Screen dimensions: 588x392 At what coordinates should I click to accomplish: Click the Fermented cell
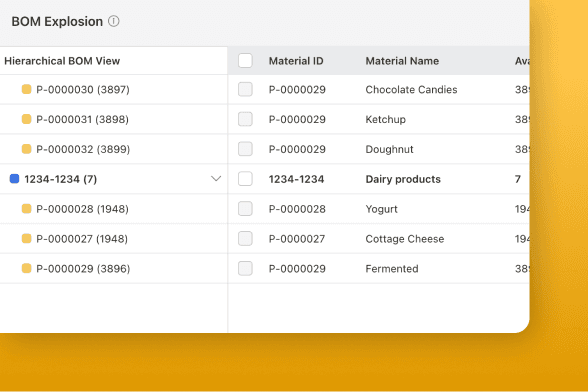392,269
